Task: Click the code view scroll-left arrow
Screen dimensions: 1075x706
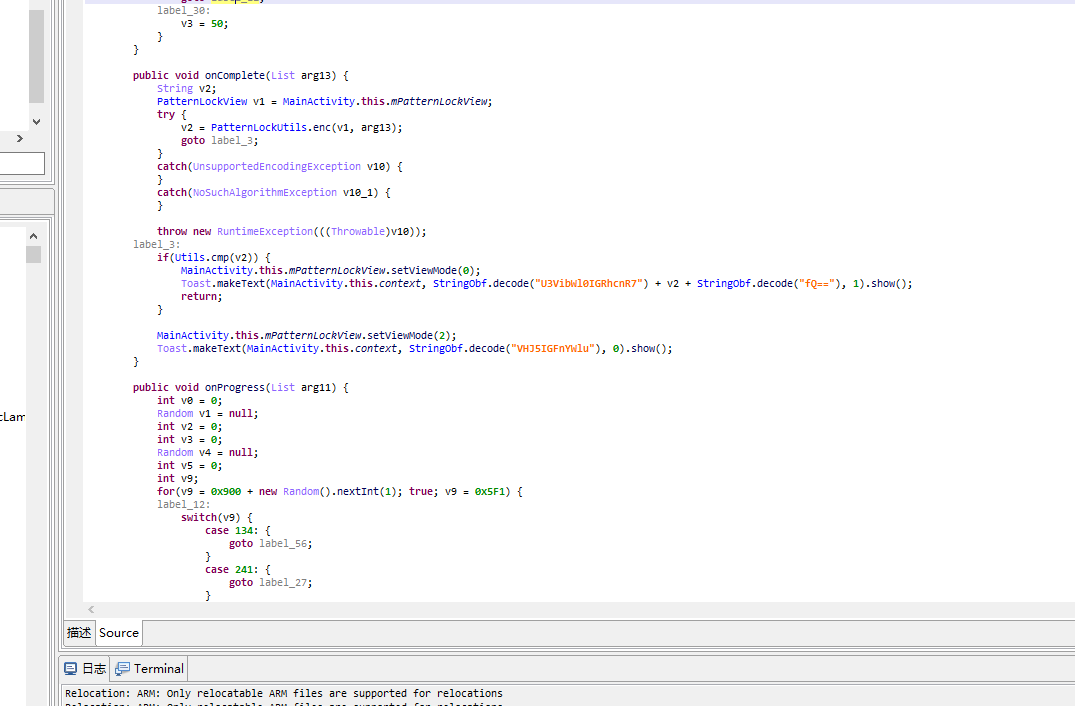Action: [x=91, y=609]
